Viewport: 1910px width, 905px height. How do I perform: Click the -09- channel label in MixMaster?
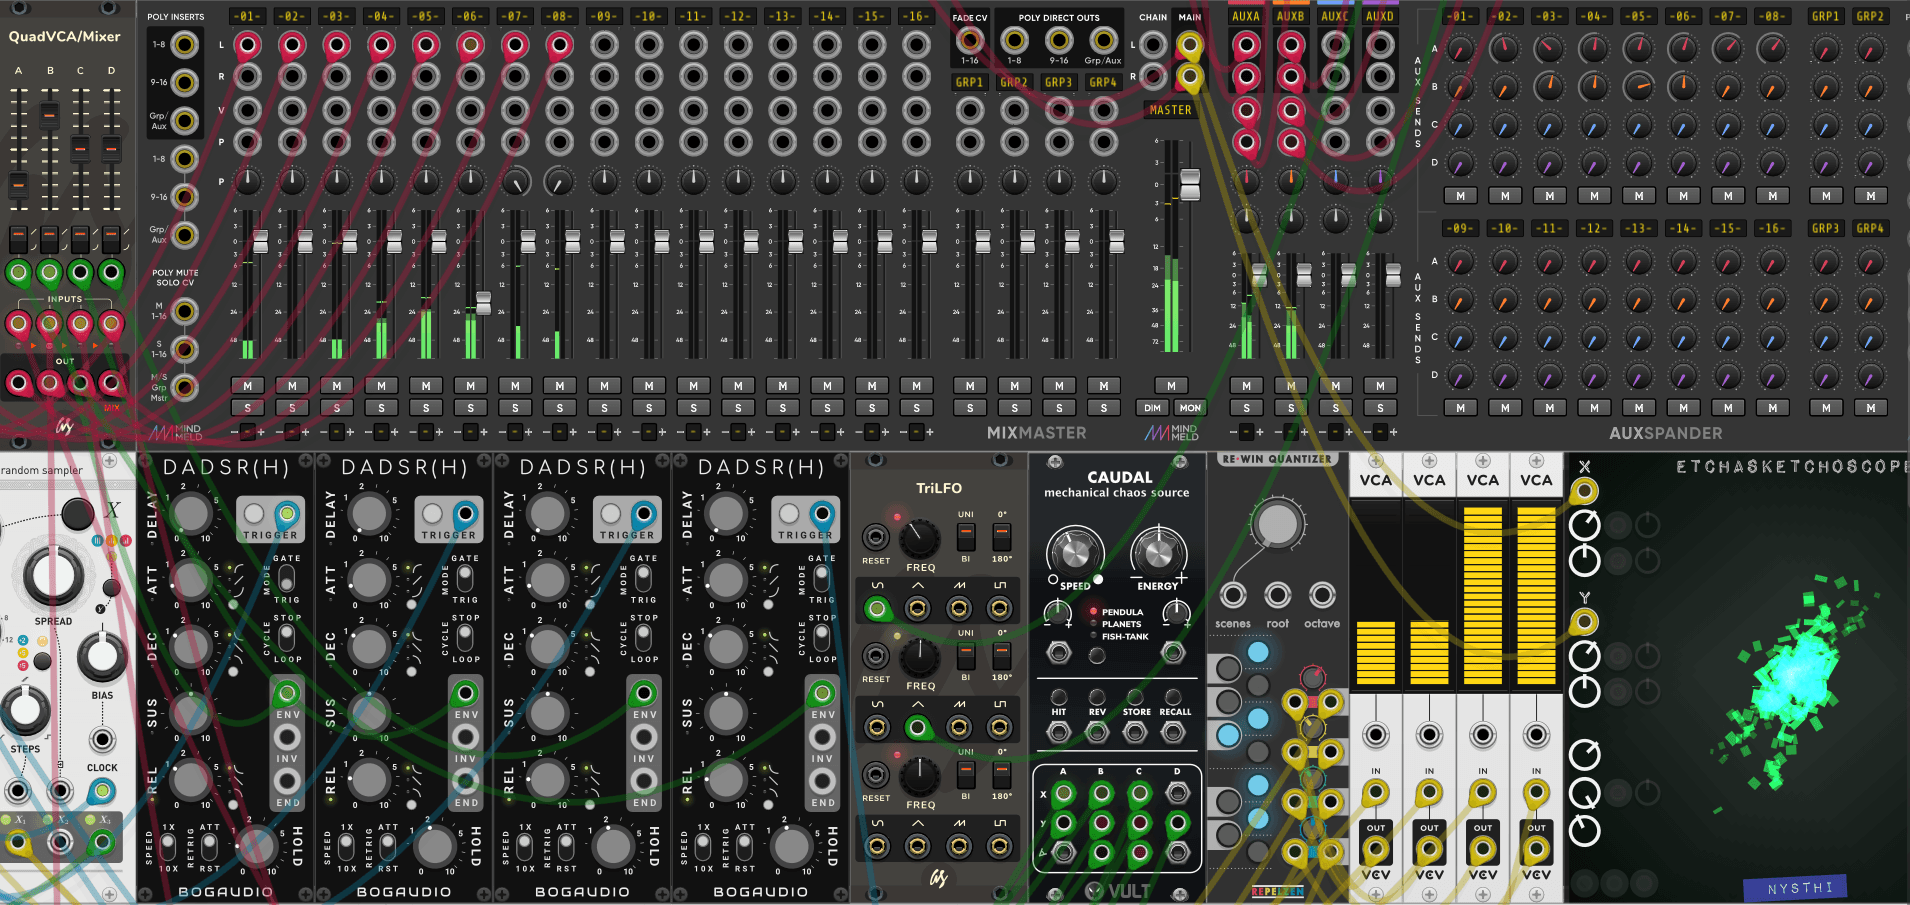pos(604,16)
